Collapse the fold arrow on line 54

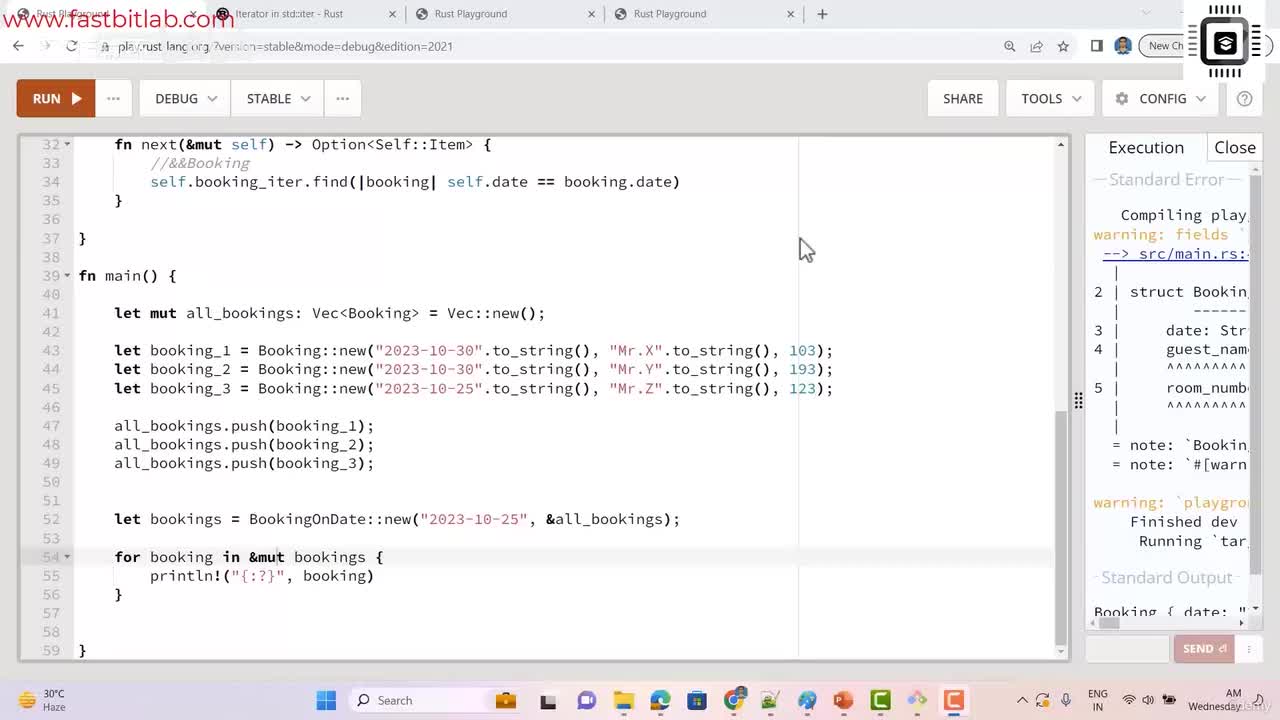click(x=67, y=557)
